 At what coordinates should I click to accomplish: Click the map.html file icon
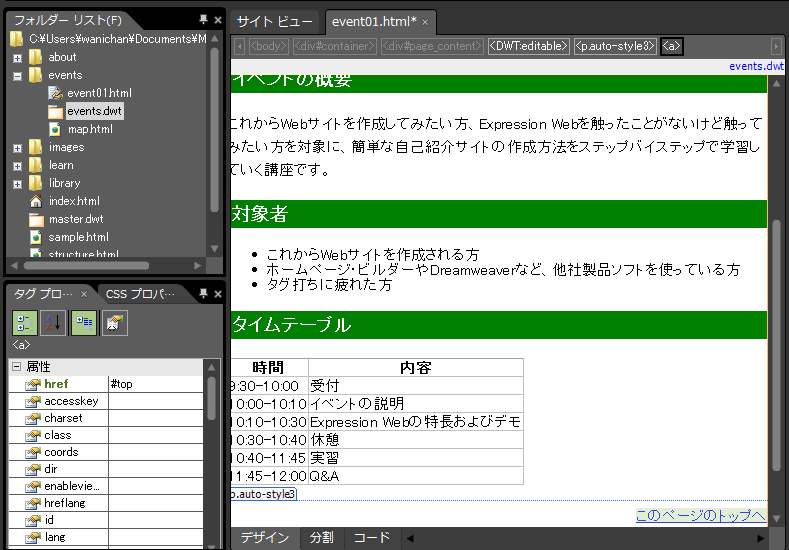coord(55,129)
